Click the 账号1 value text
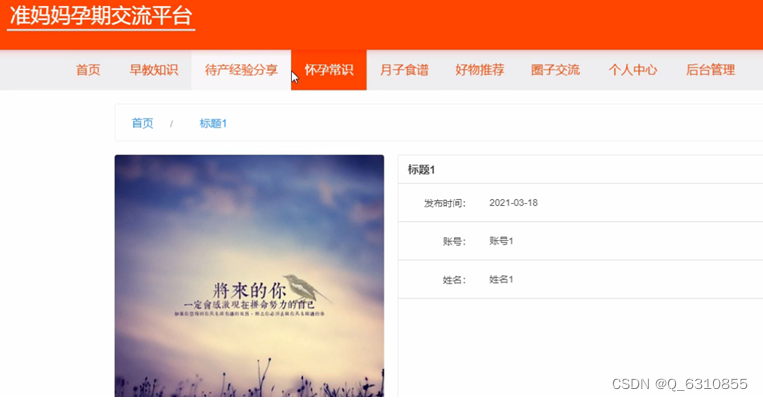Image resolution: width=763 pixels, height=401 pixels. 501,241
